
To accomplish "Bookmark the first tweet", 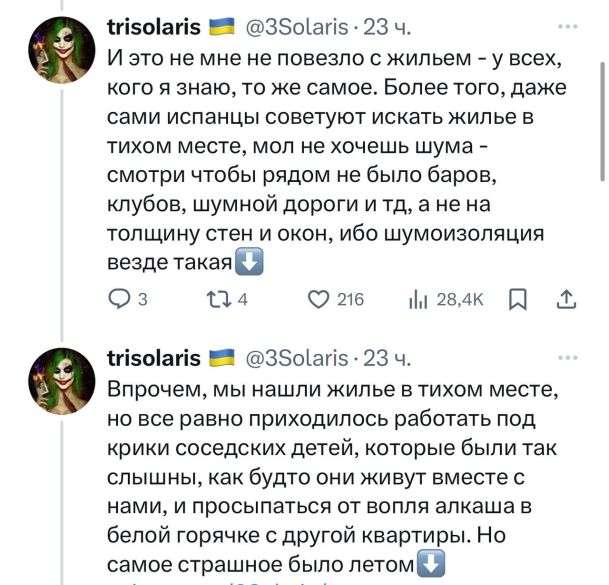I will tap(517, 298).
